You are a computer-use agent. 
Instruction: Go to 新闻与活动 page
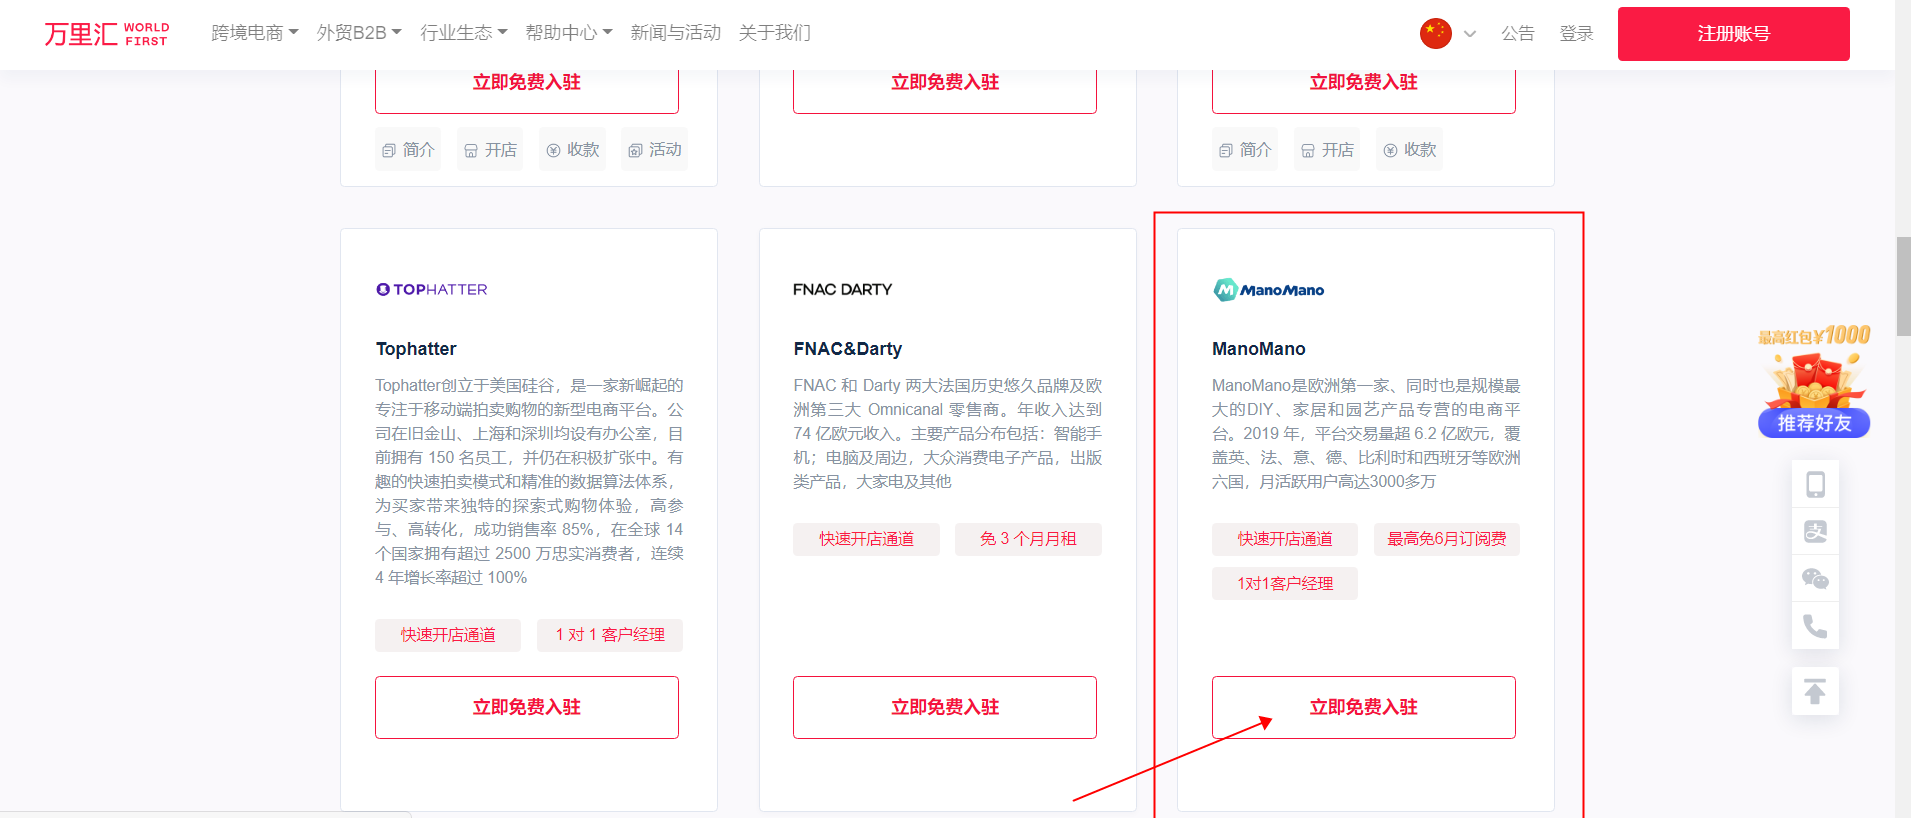(x=675, y=33)
